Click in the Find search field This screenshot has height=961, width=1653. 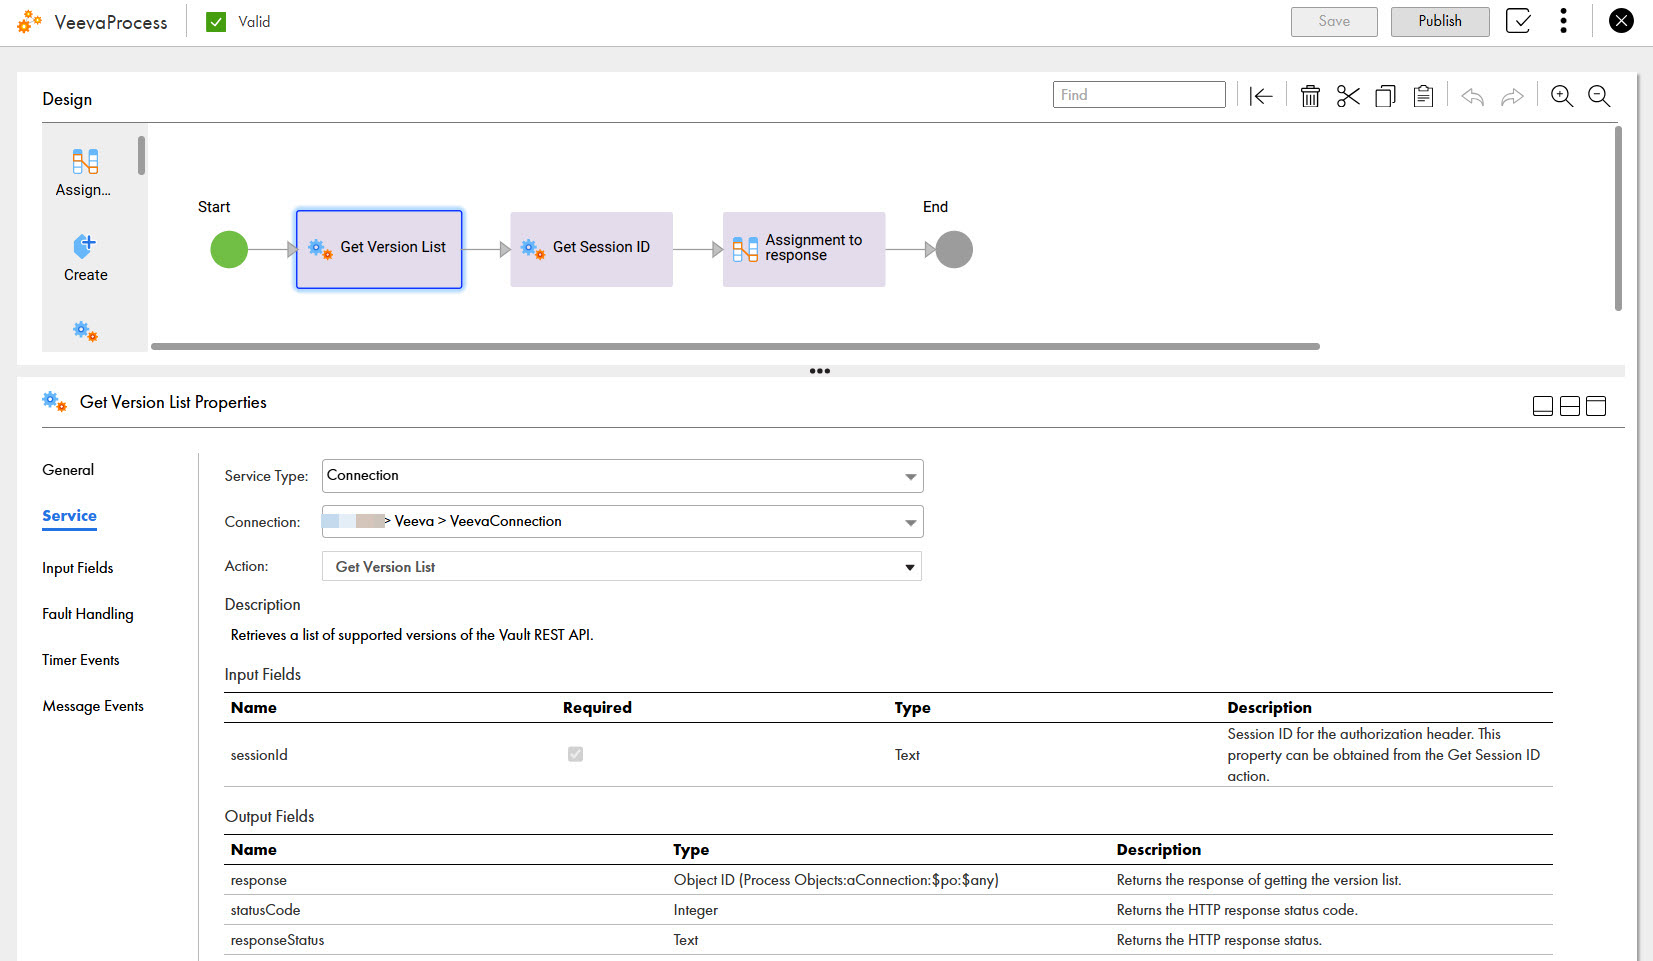click(1139, 95)
